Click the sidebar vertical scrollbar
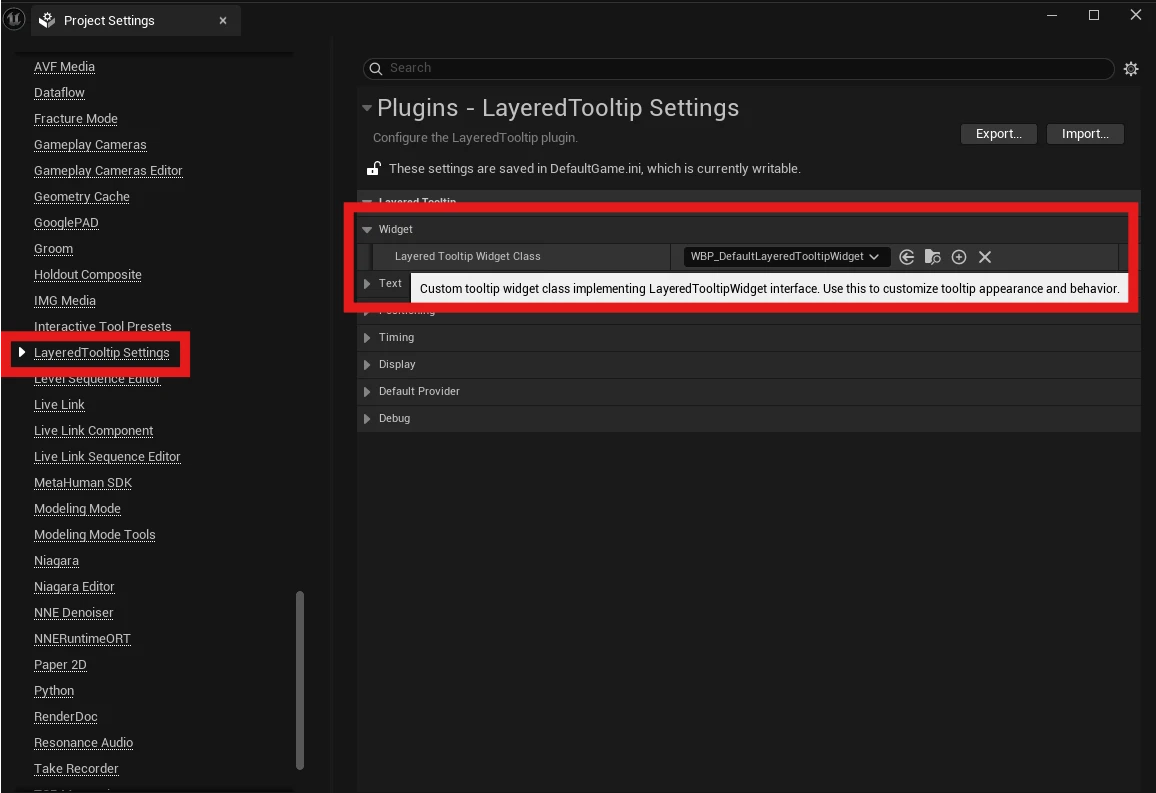This screenshot has width=1156, height=793. (300, 680)
